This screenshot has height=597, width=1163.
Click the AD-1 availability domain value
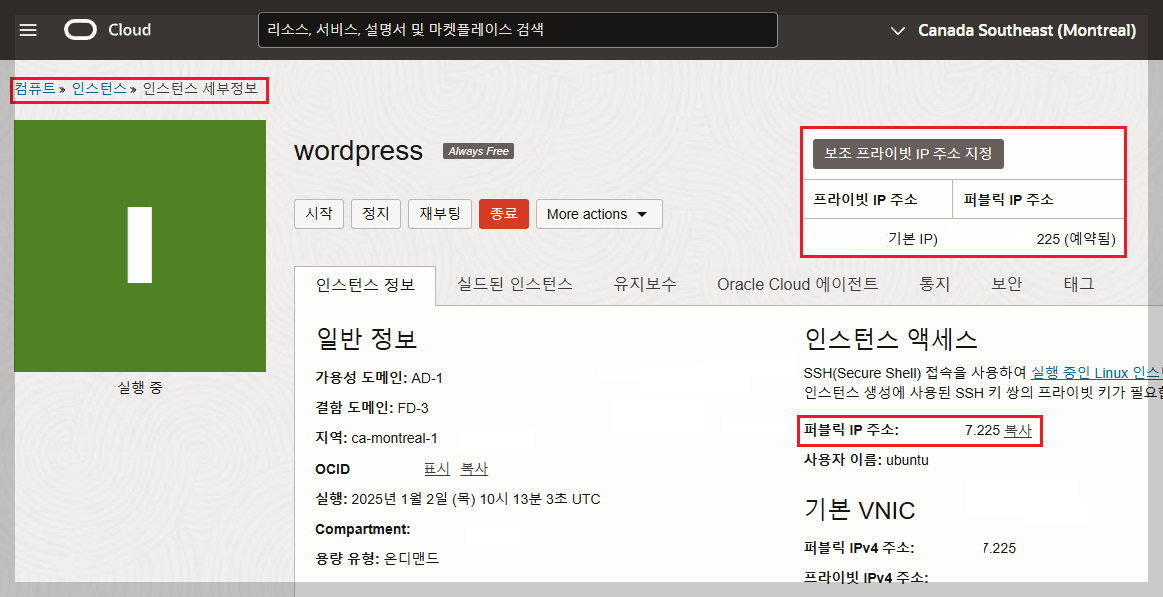tap(427, 378)
